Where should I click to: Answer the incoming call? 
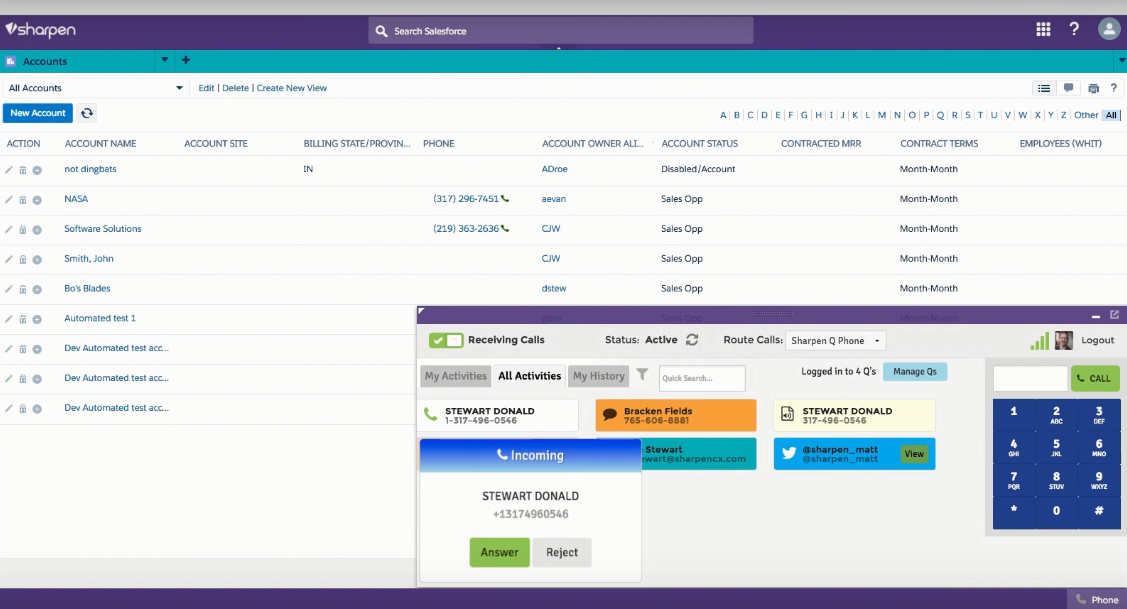[500, 552]
